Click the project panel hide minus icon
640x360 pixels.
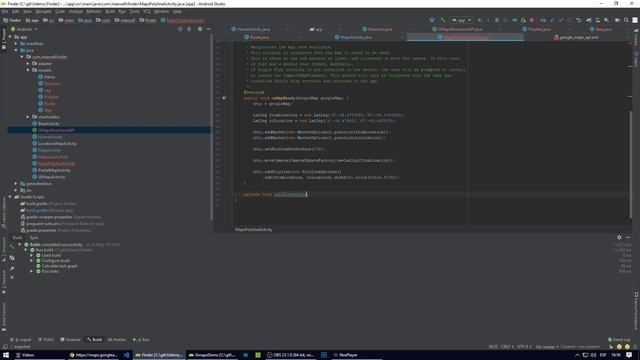click(x=209, y=29)
